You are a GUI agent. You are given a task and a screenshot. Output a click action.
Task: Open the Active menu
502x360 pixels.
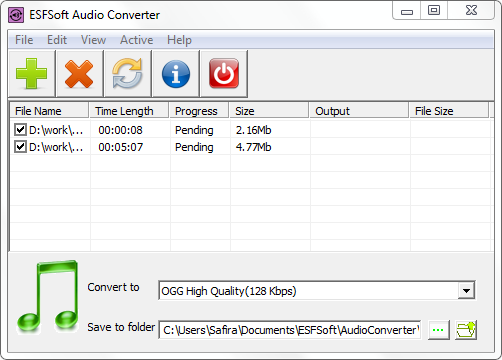click(137, 40)
